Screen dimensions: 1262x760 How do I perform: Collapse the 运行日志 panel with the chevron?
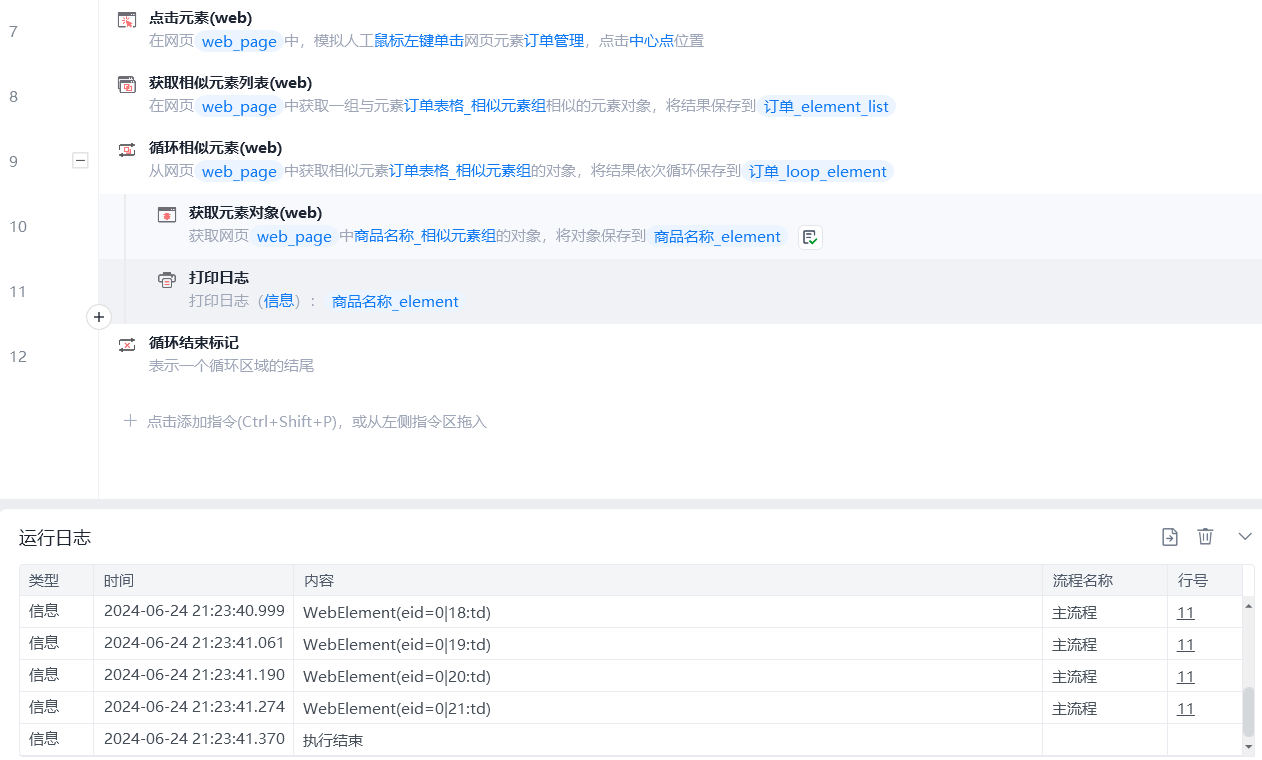click(1245, 537)
